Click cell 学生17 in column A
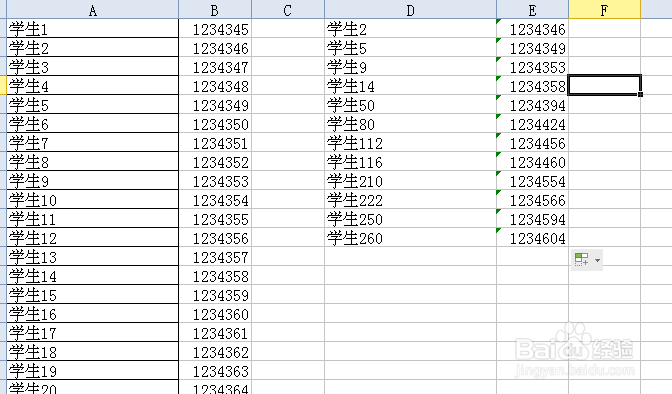 93,332
